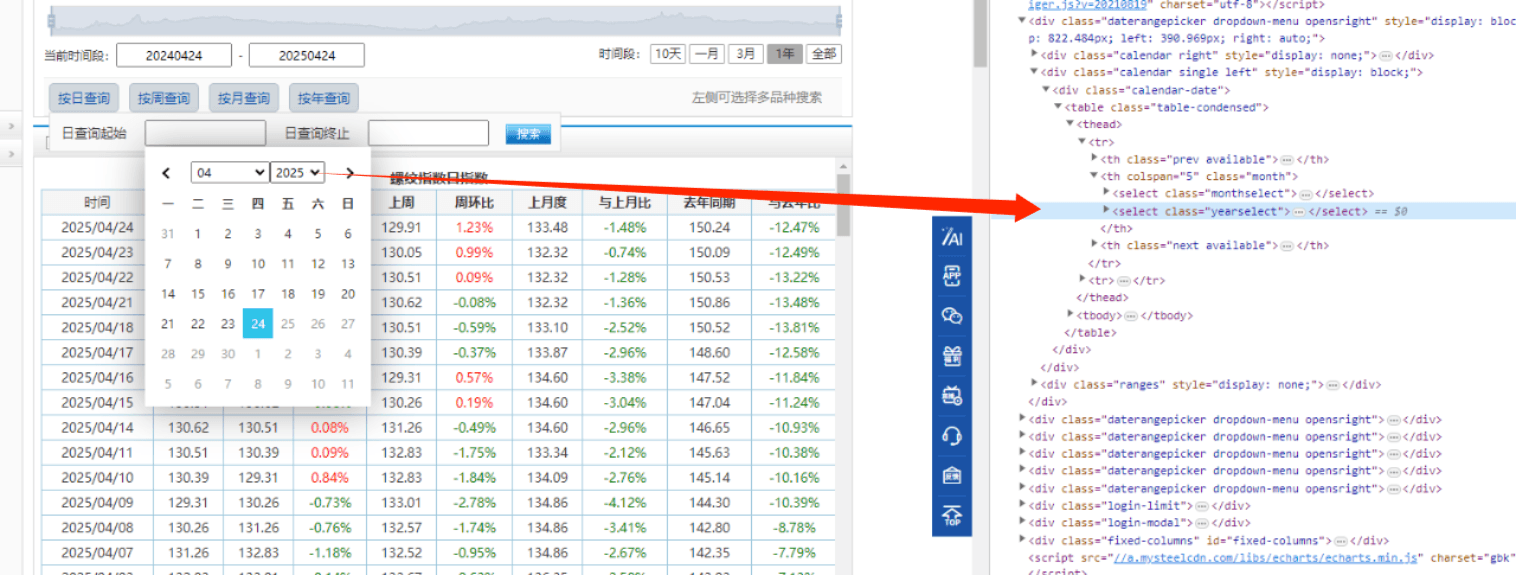This screenshot has width=1516, height=575.
Task: Pick day 31 in the calendar
Action: pyautogui.click(x=168, y=234)
